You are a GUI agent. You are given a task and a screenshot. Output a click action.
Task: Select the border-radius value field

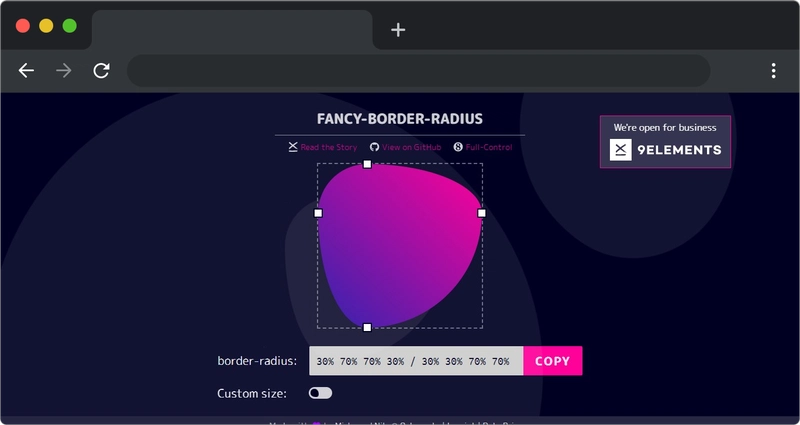click(x=416, y=361)
